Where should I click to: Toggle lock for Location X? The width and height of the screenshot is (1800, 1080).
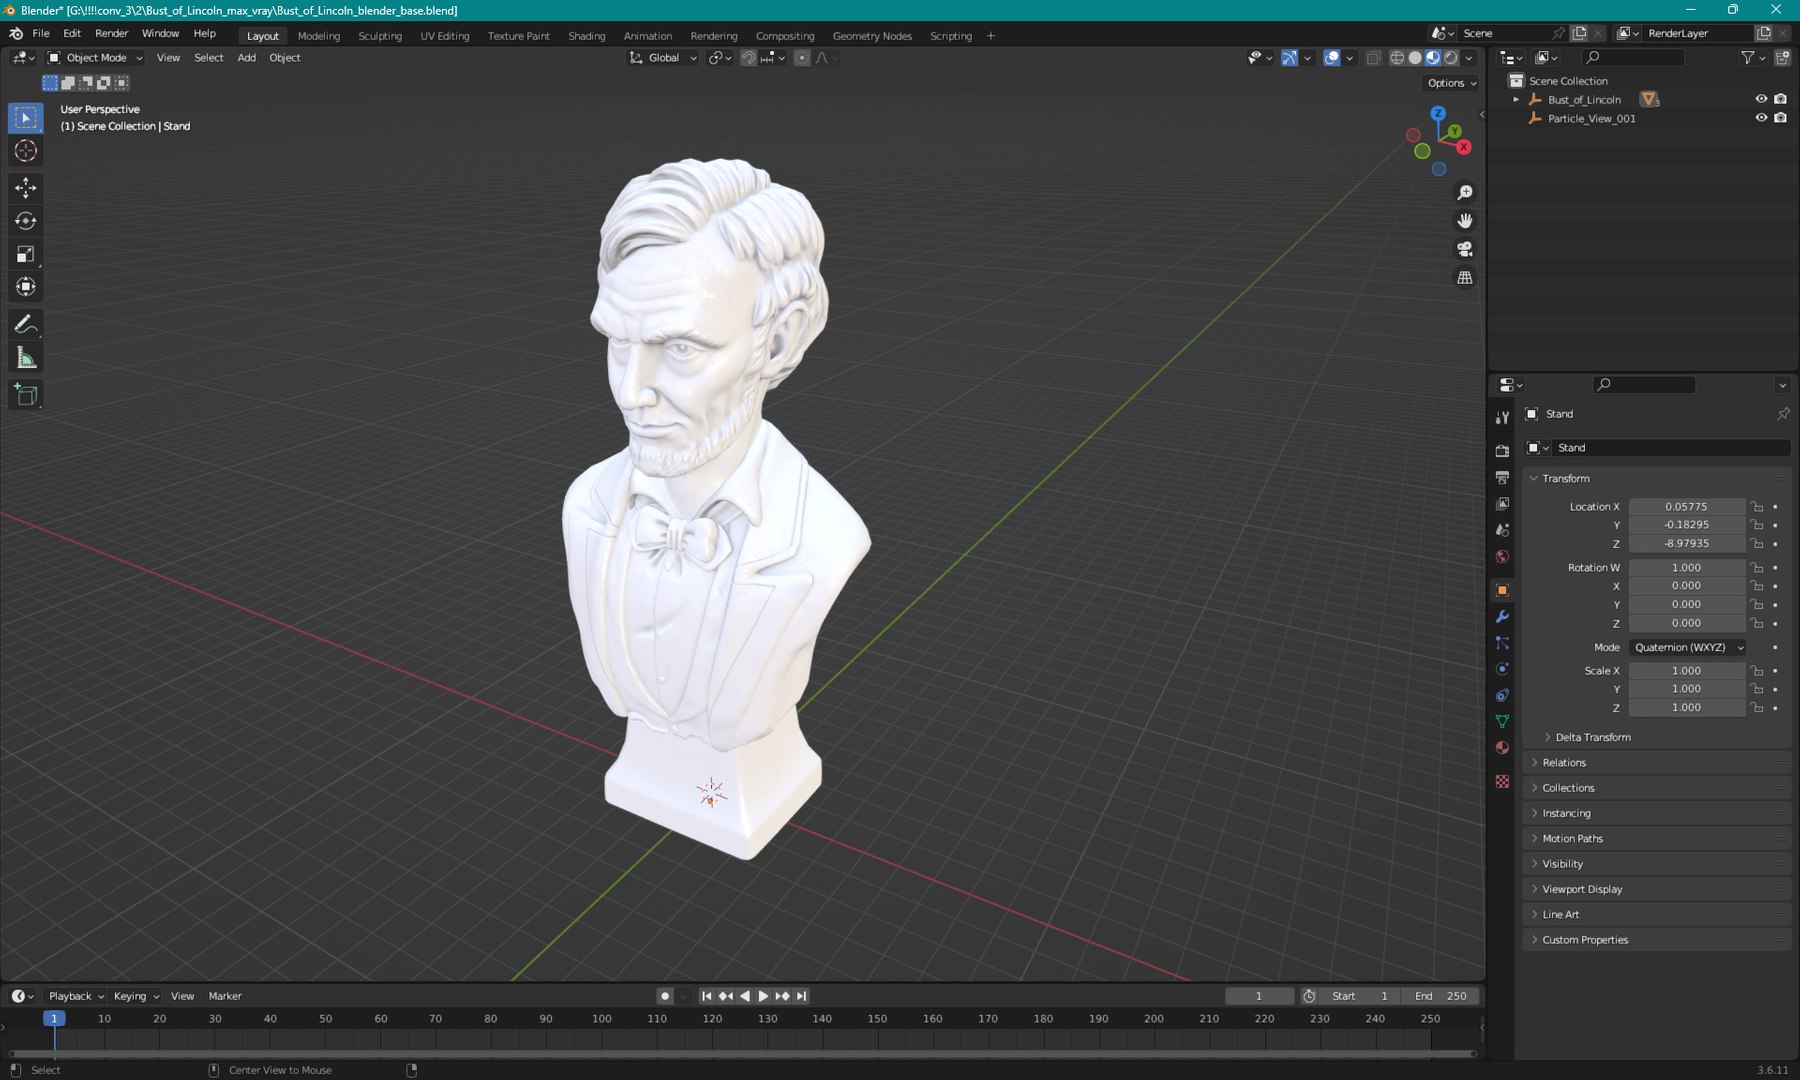click(x=1757, y=507)
